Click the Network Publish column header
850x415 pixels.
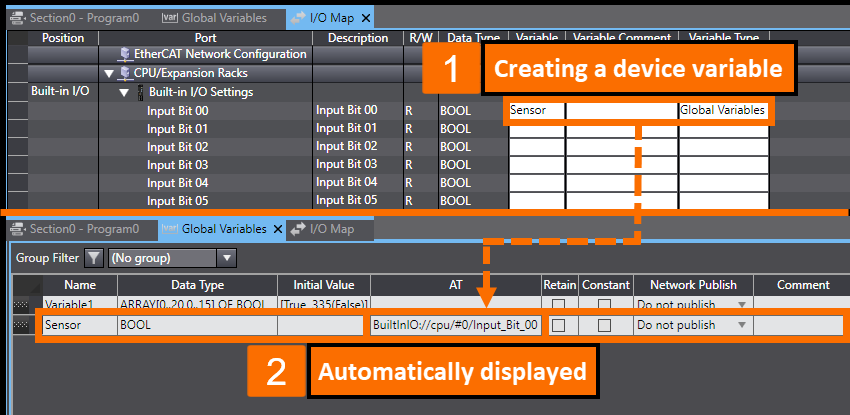(x=693, y=285)
